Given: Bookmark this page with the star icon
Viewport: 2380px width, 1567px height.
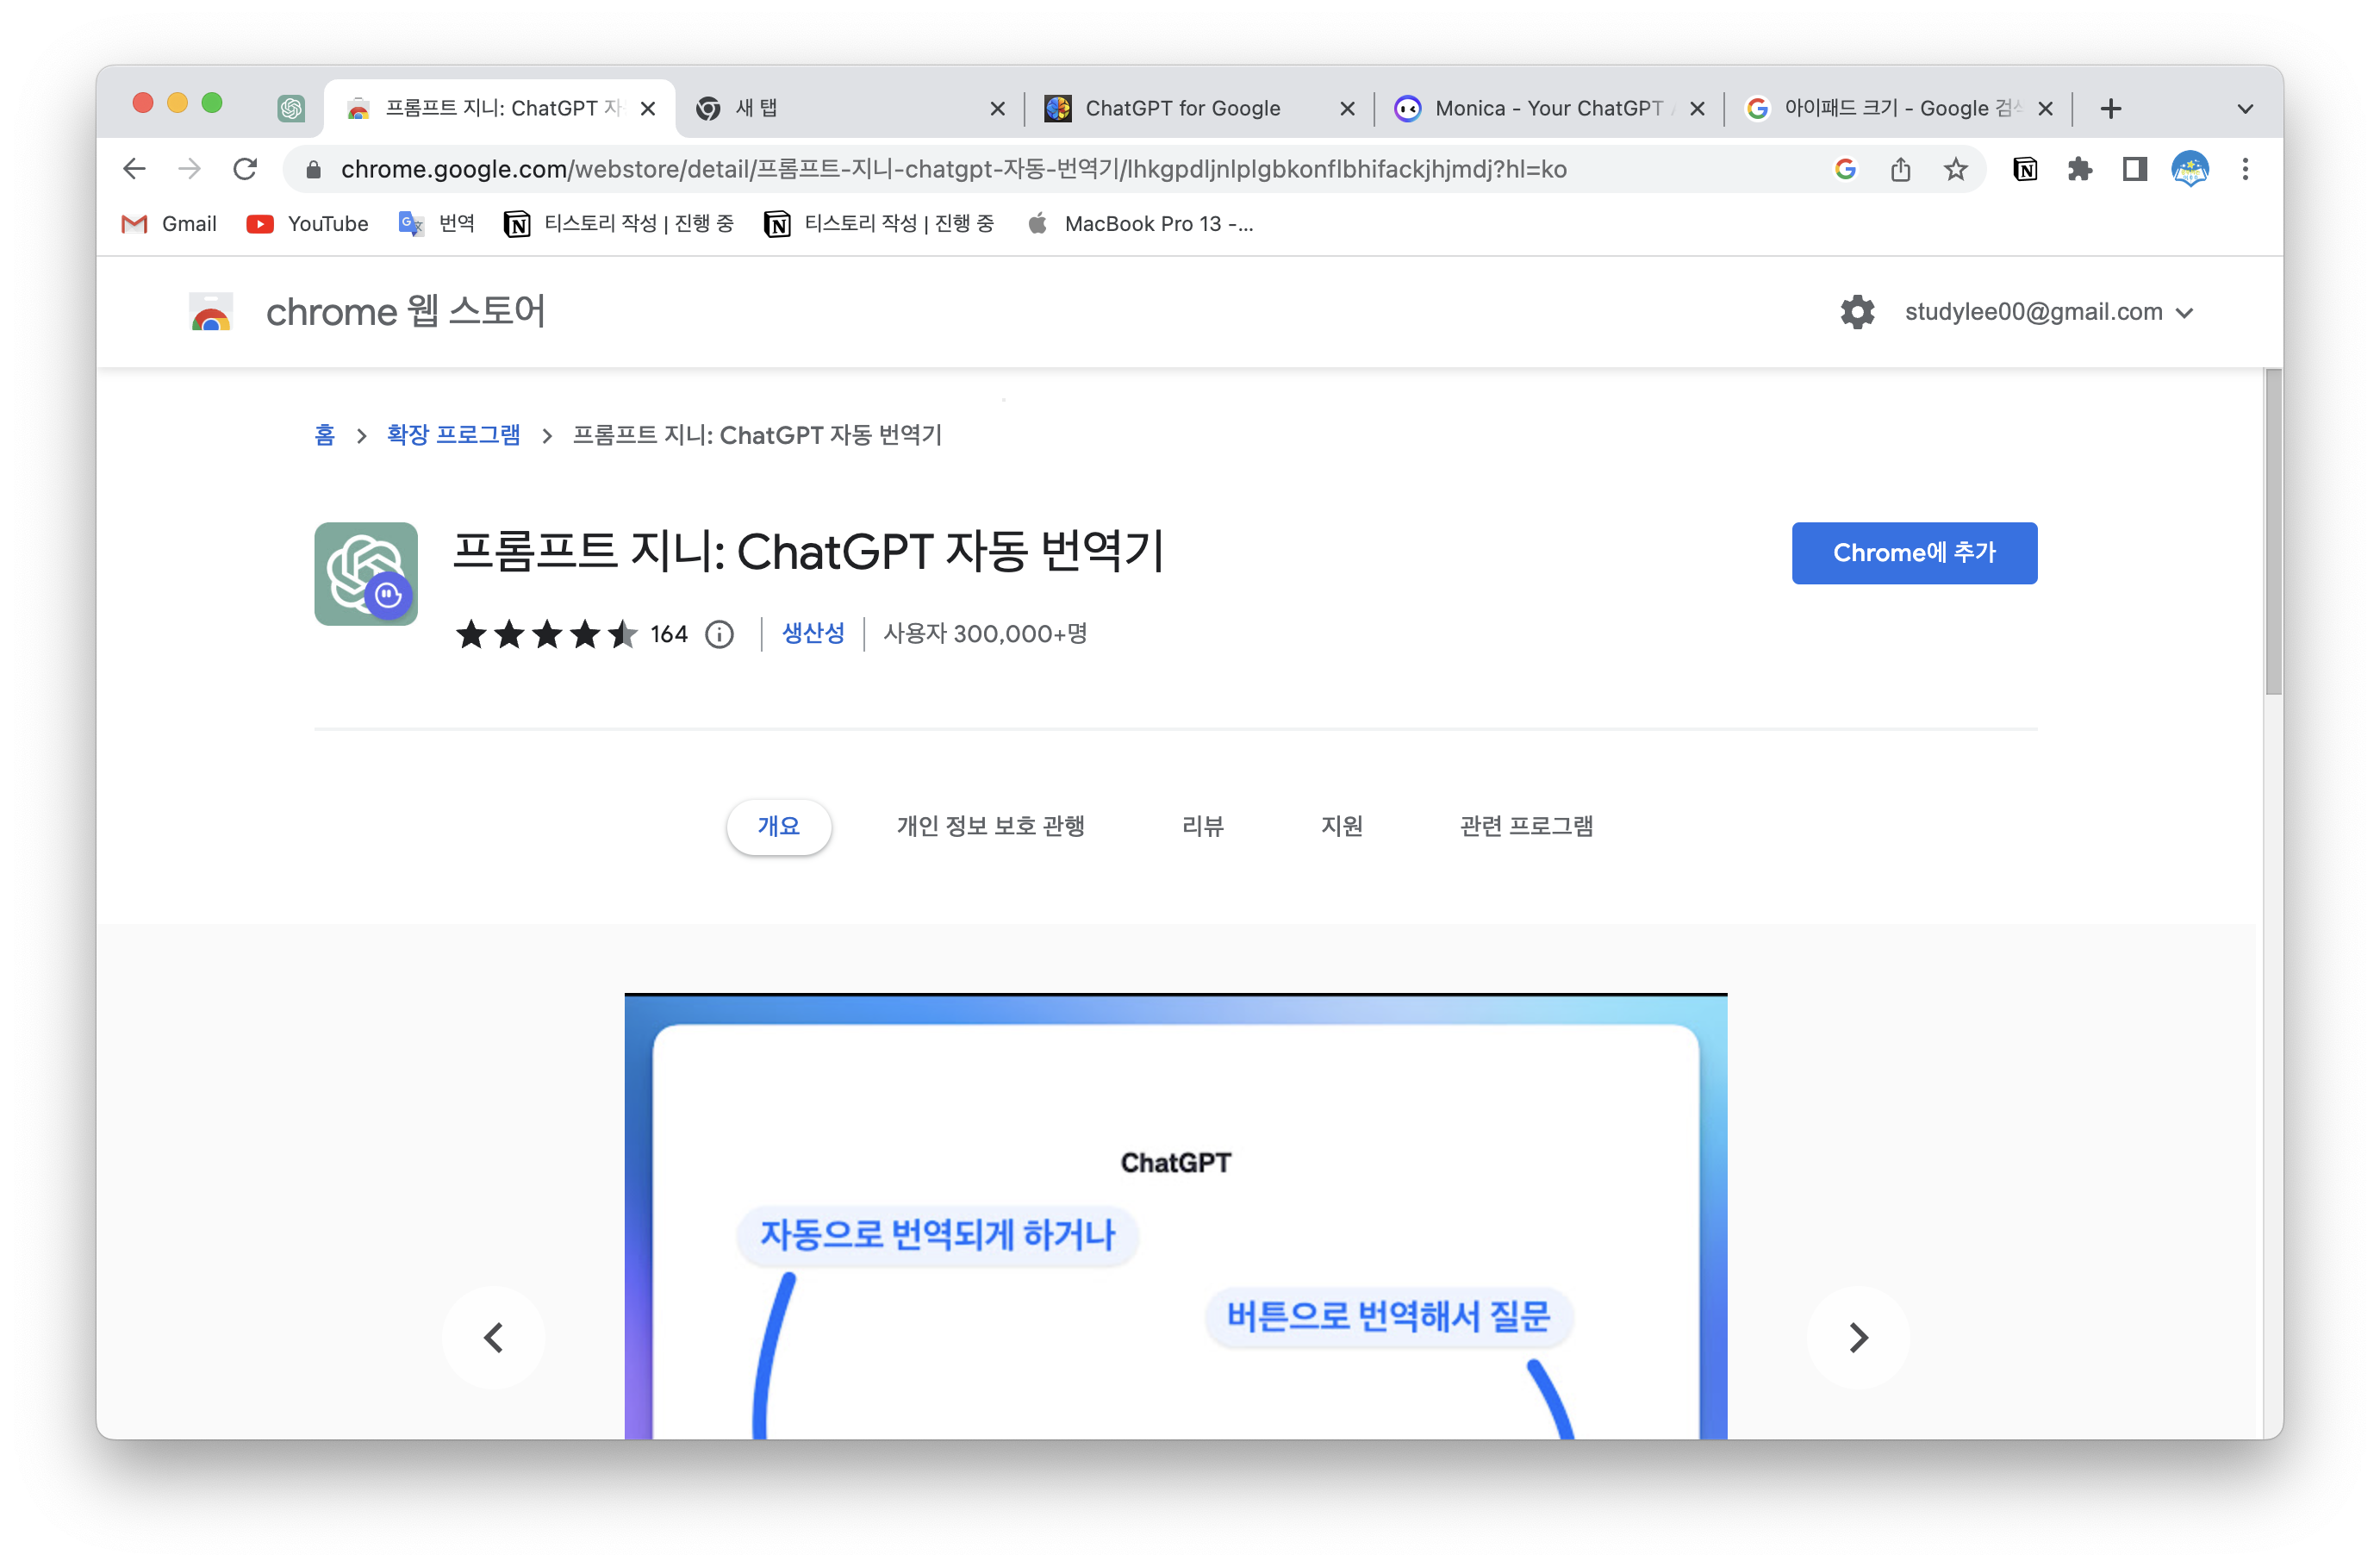Looking at the screenshot, I should 1955,169.
